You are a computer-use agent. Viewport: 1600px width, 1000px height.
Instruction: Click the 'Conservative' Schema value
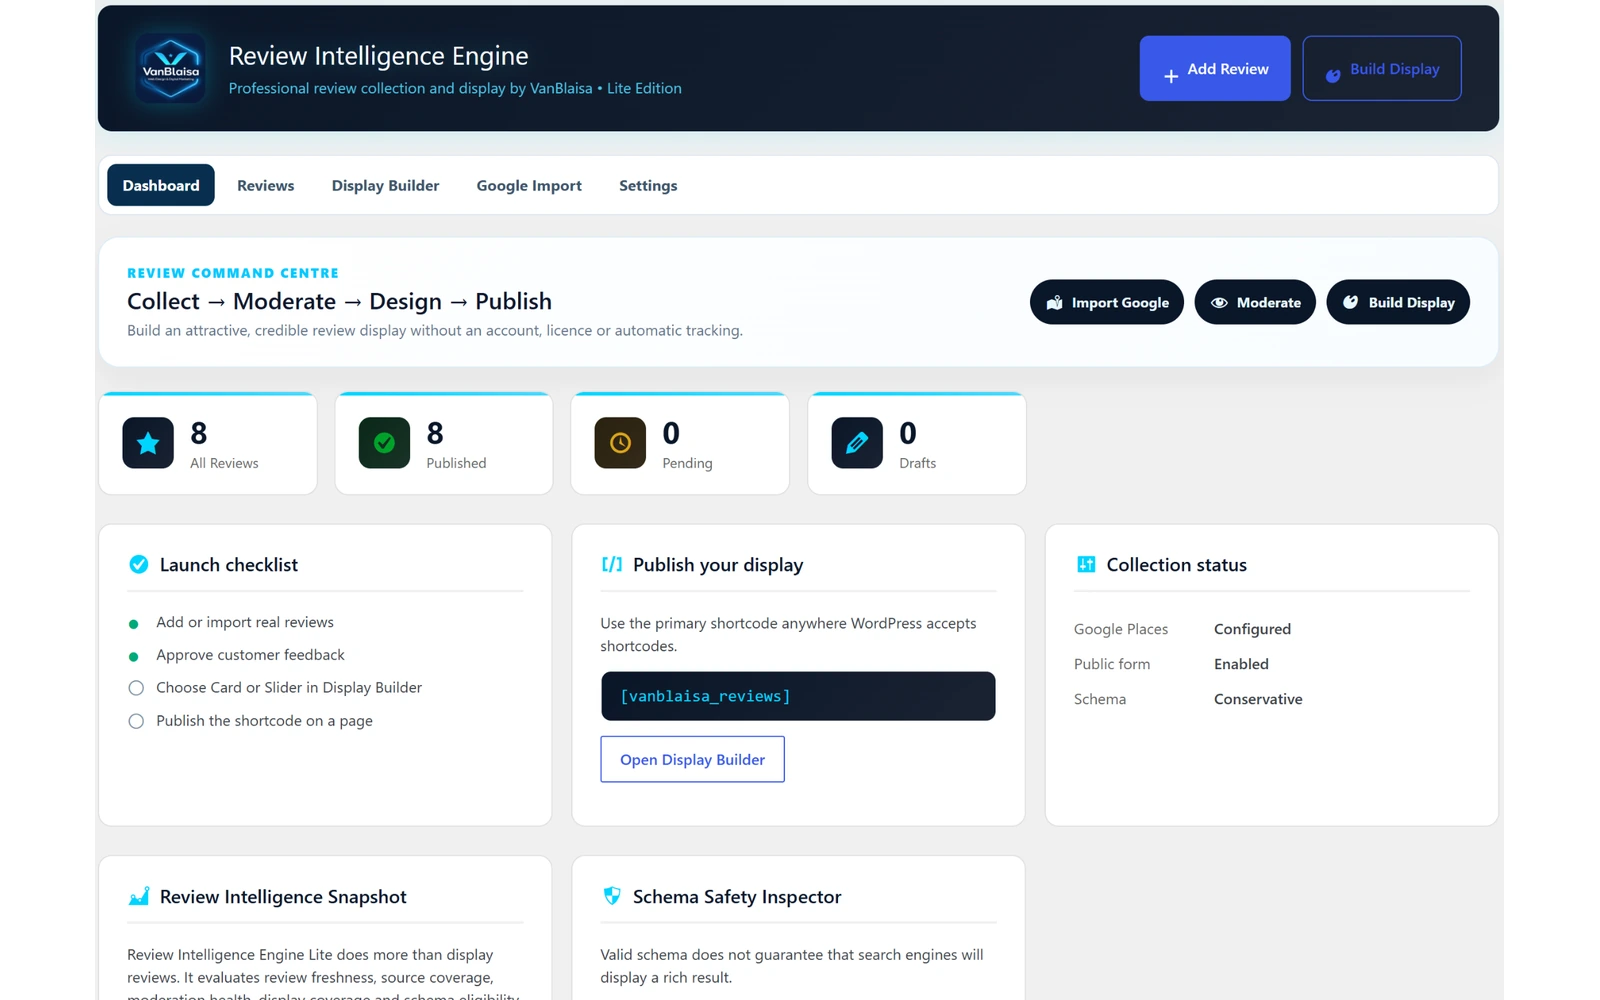click(x=1258, y=699)
